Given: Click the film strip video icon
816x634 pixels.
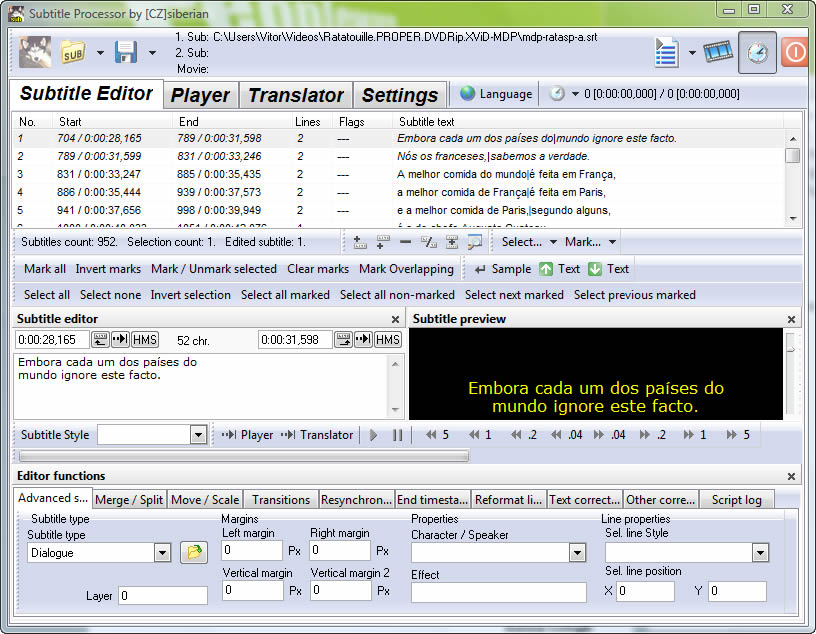Looking at the screenshot, I should point(718,52).
